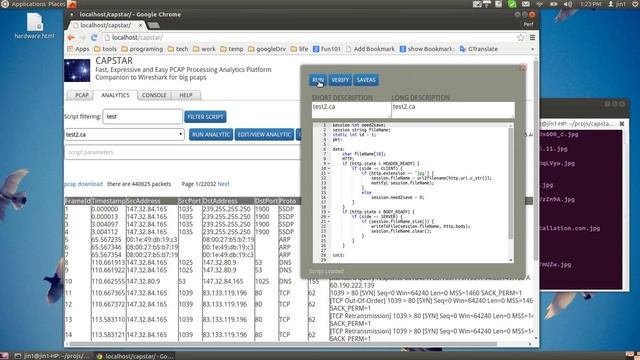Open the Chrome hamburger menu

(532, 38)
